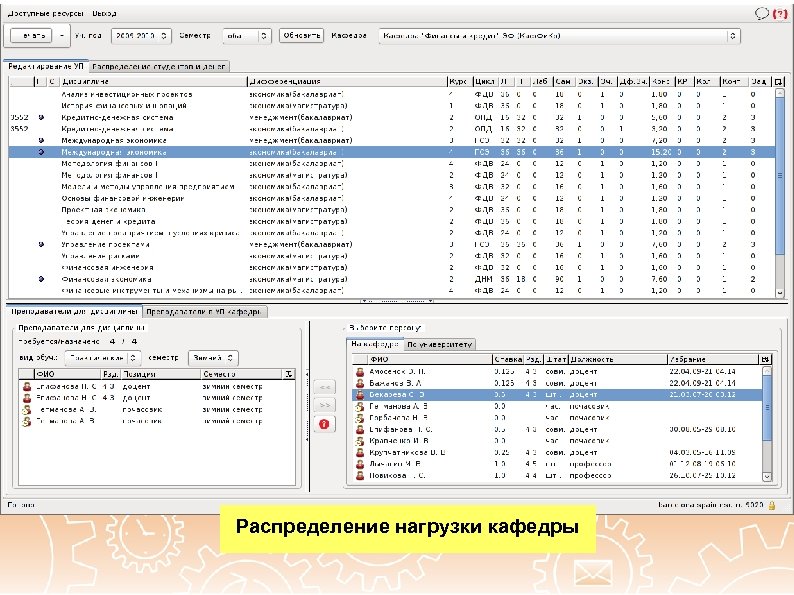Screen dimensions: 794x595
Task: Click the person icon beside Новикова
Action: pyautogui.click(x=360, y=475)
